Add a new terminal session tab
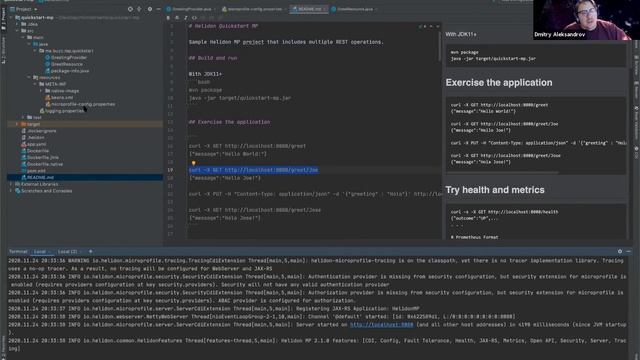This screenshot has width=640, height=360. tap(91, 251)
